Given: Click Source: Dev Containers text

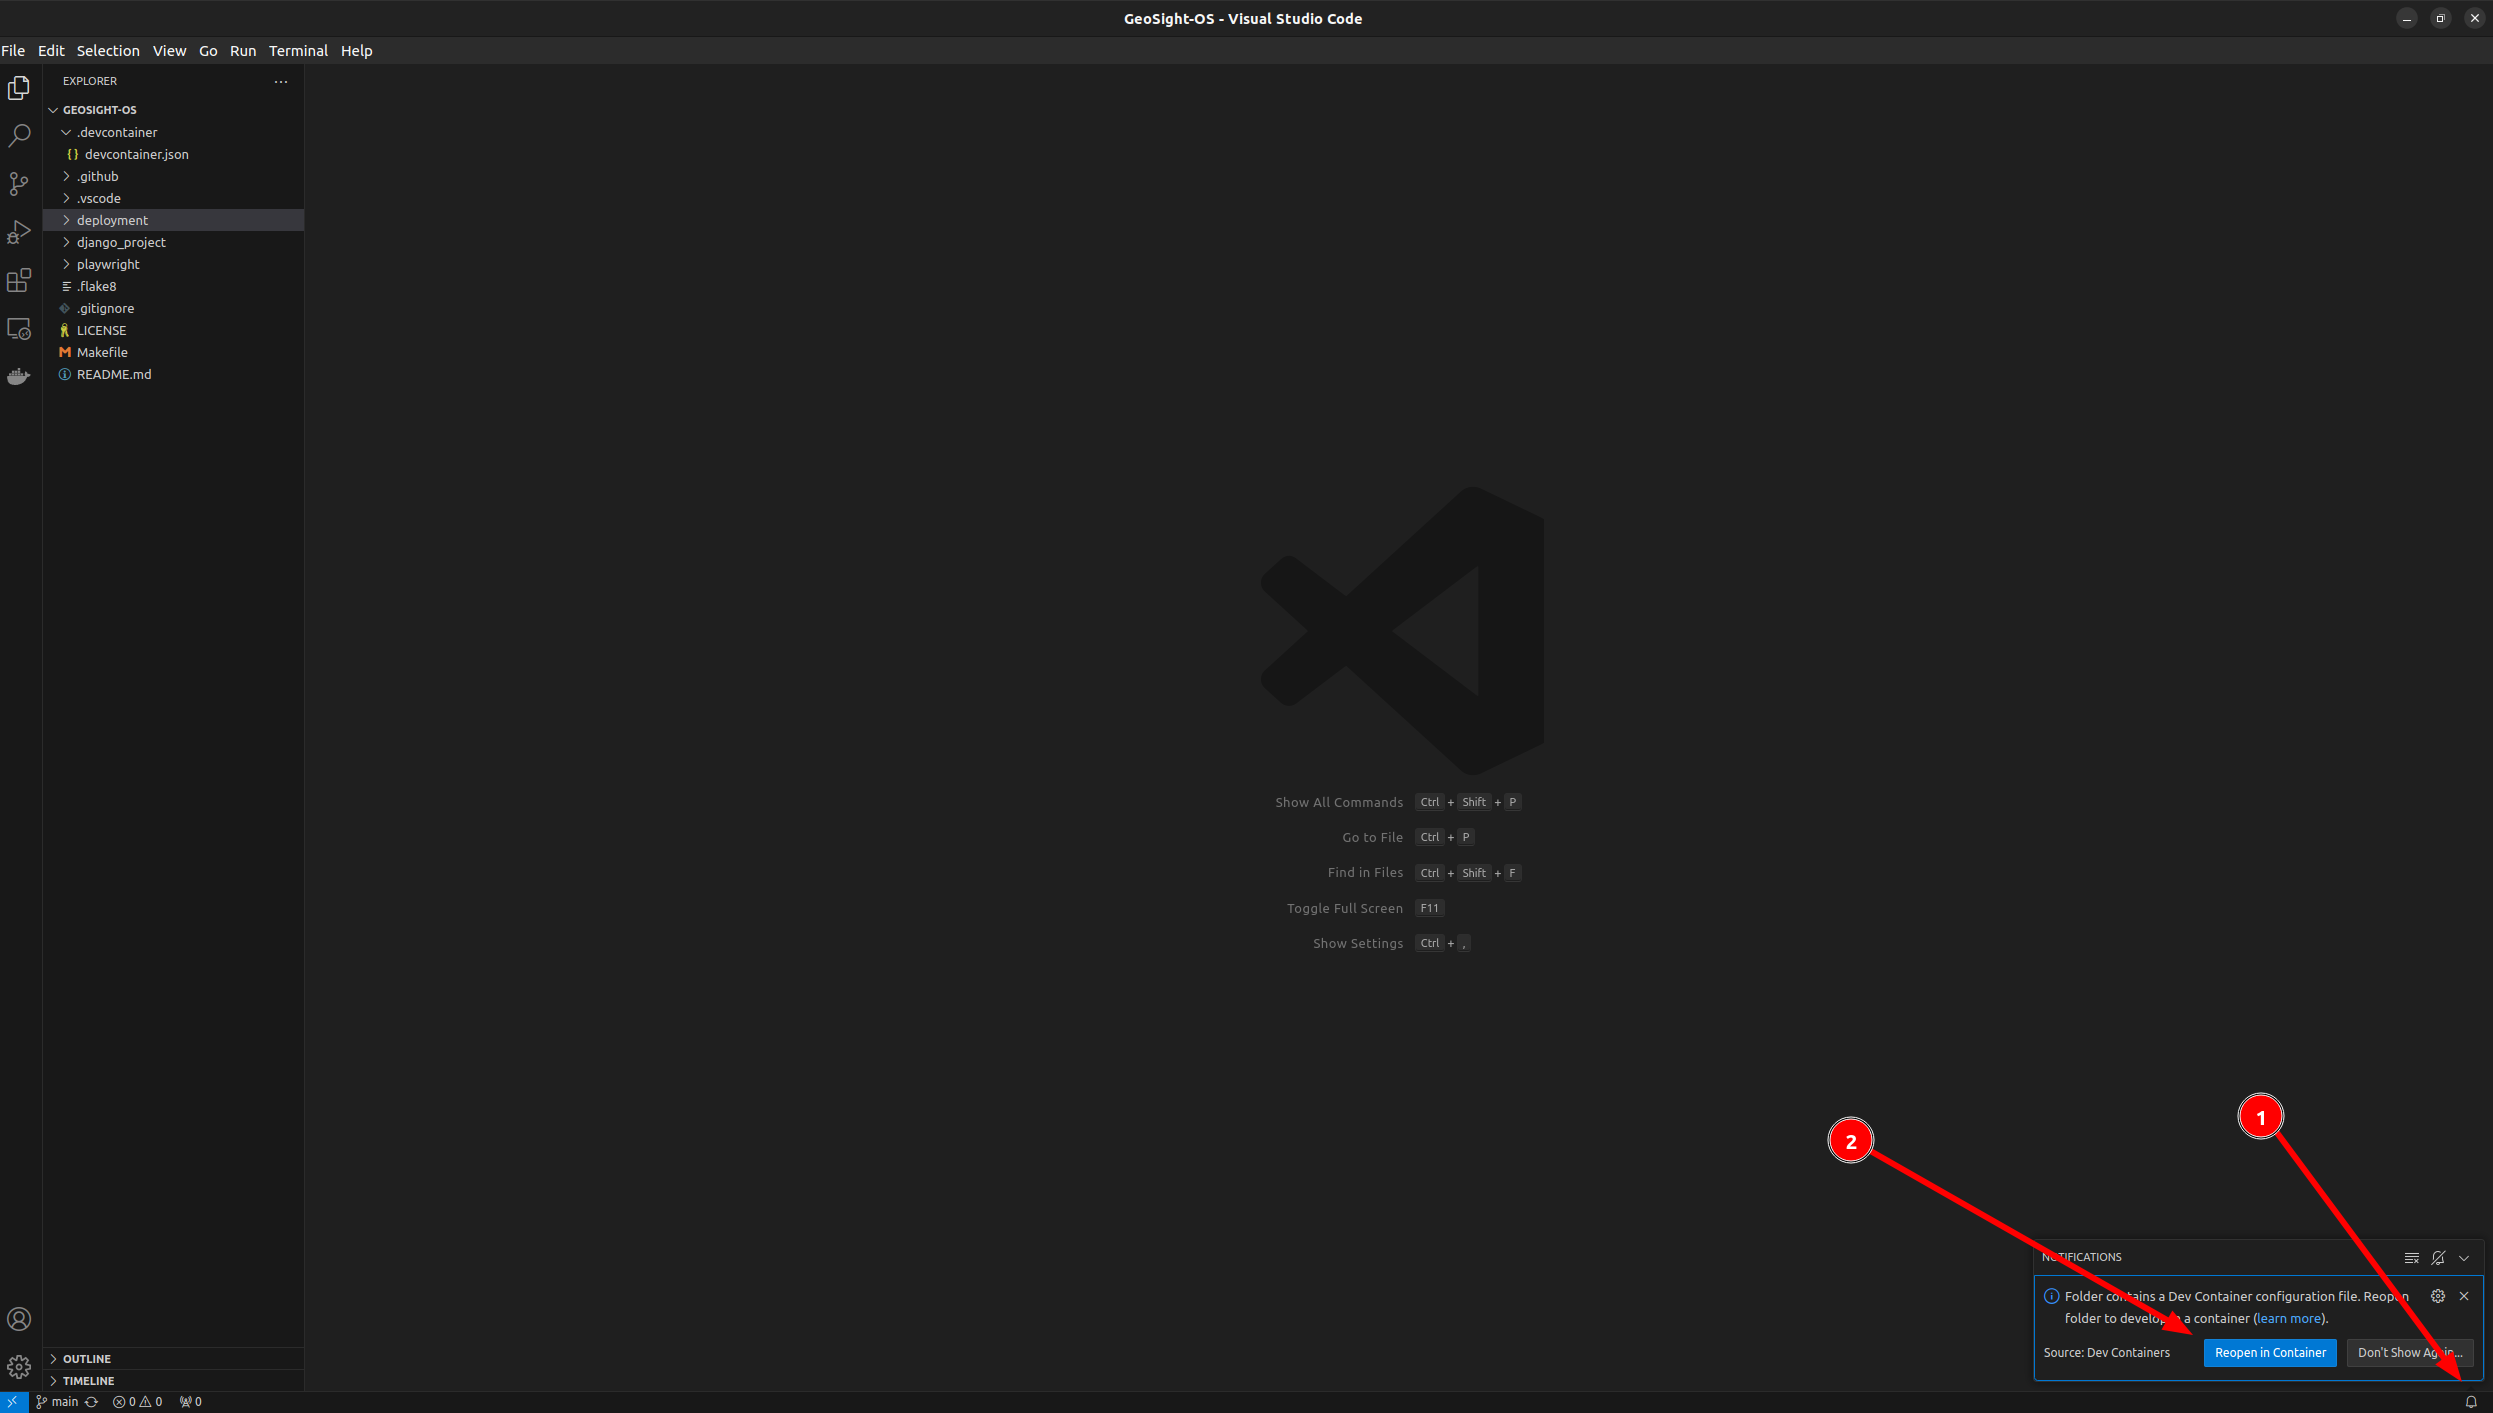Looking at the screenshot, I should pyautogui.click(x=2106, y=1353).
